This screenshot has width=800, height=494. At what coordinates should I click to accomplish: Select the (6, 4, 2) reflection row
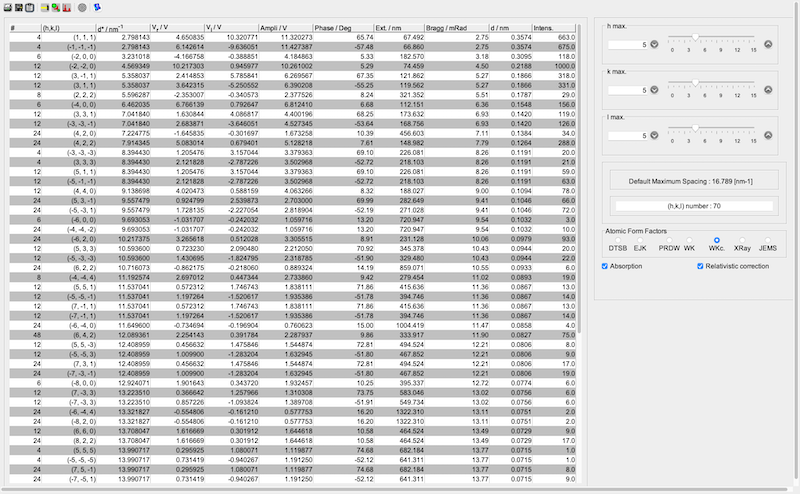[292, 335]
